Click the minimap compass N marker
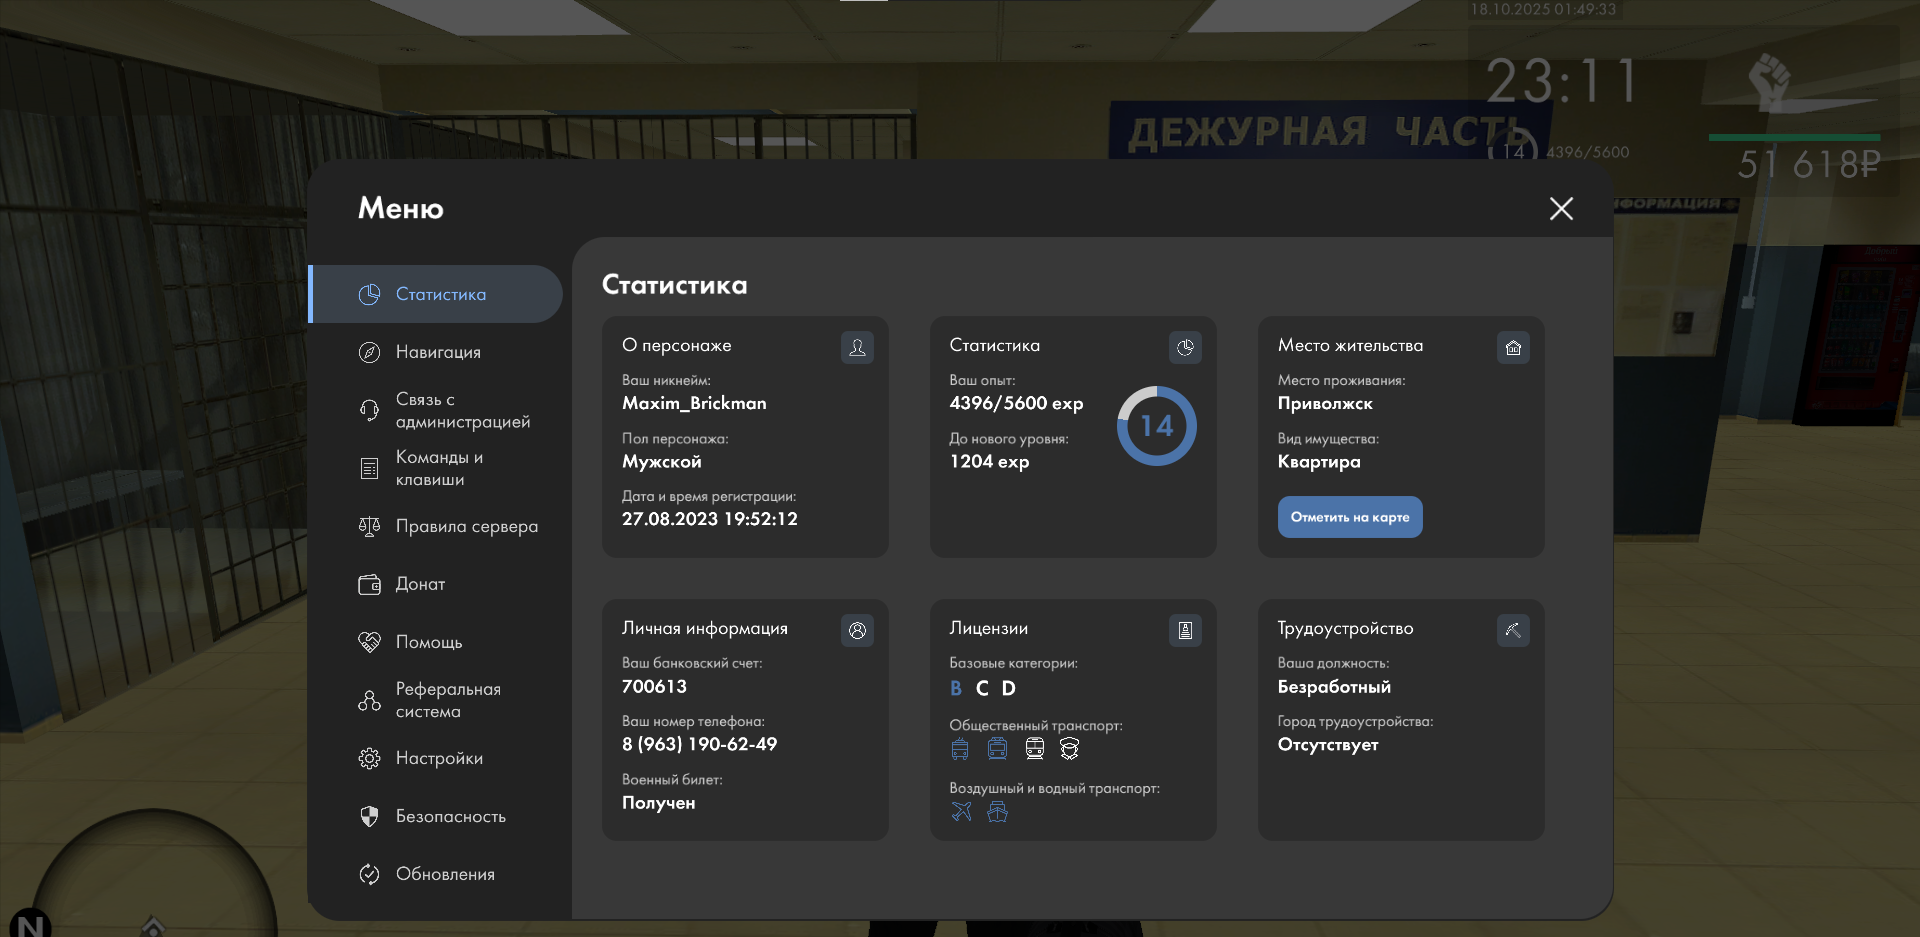The image size is (1920, 937). 30,924
